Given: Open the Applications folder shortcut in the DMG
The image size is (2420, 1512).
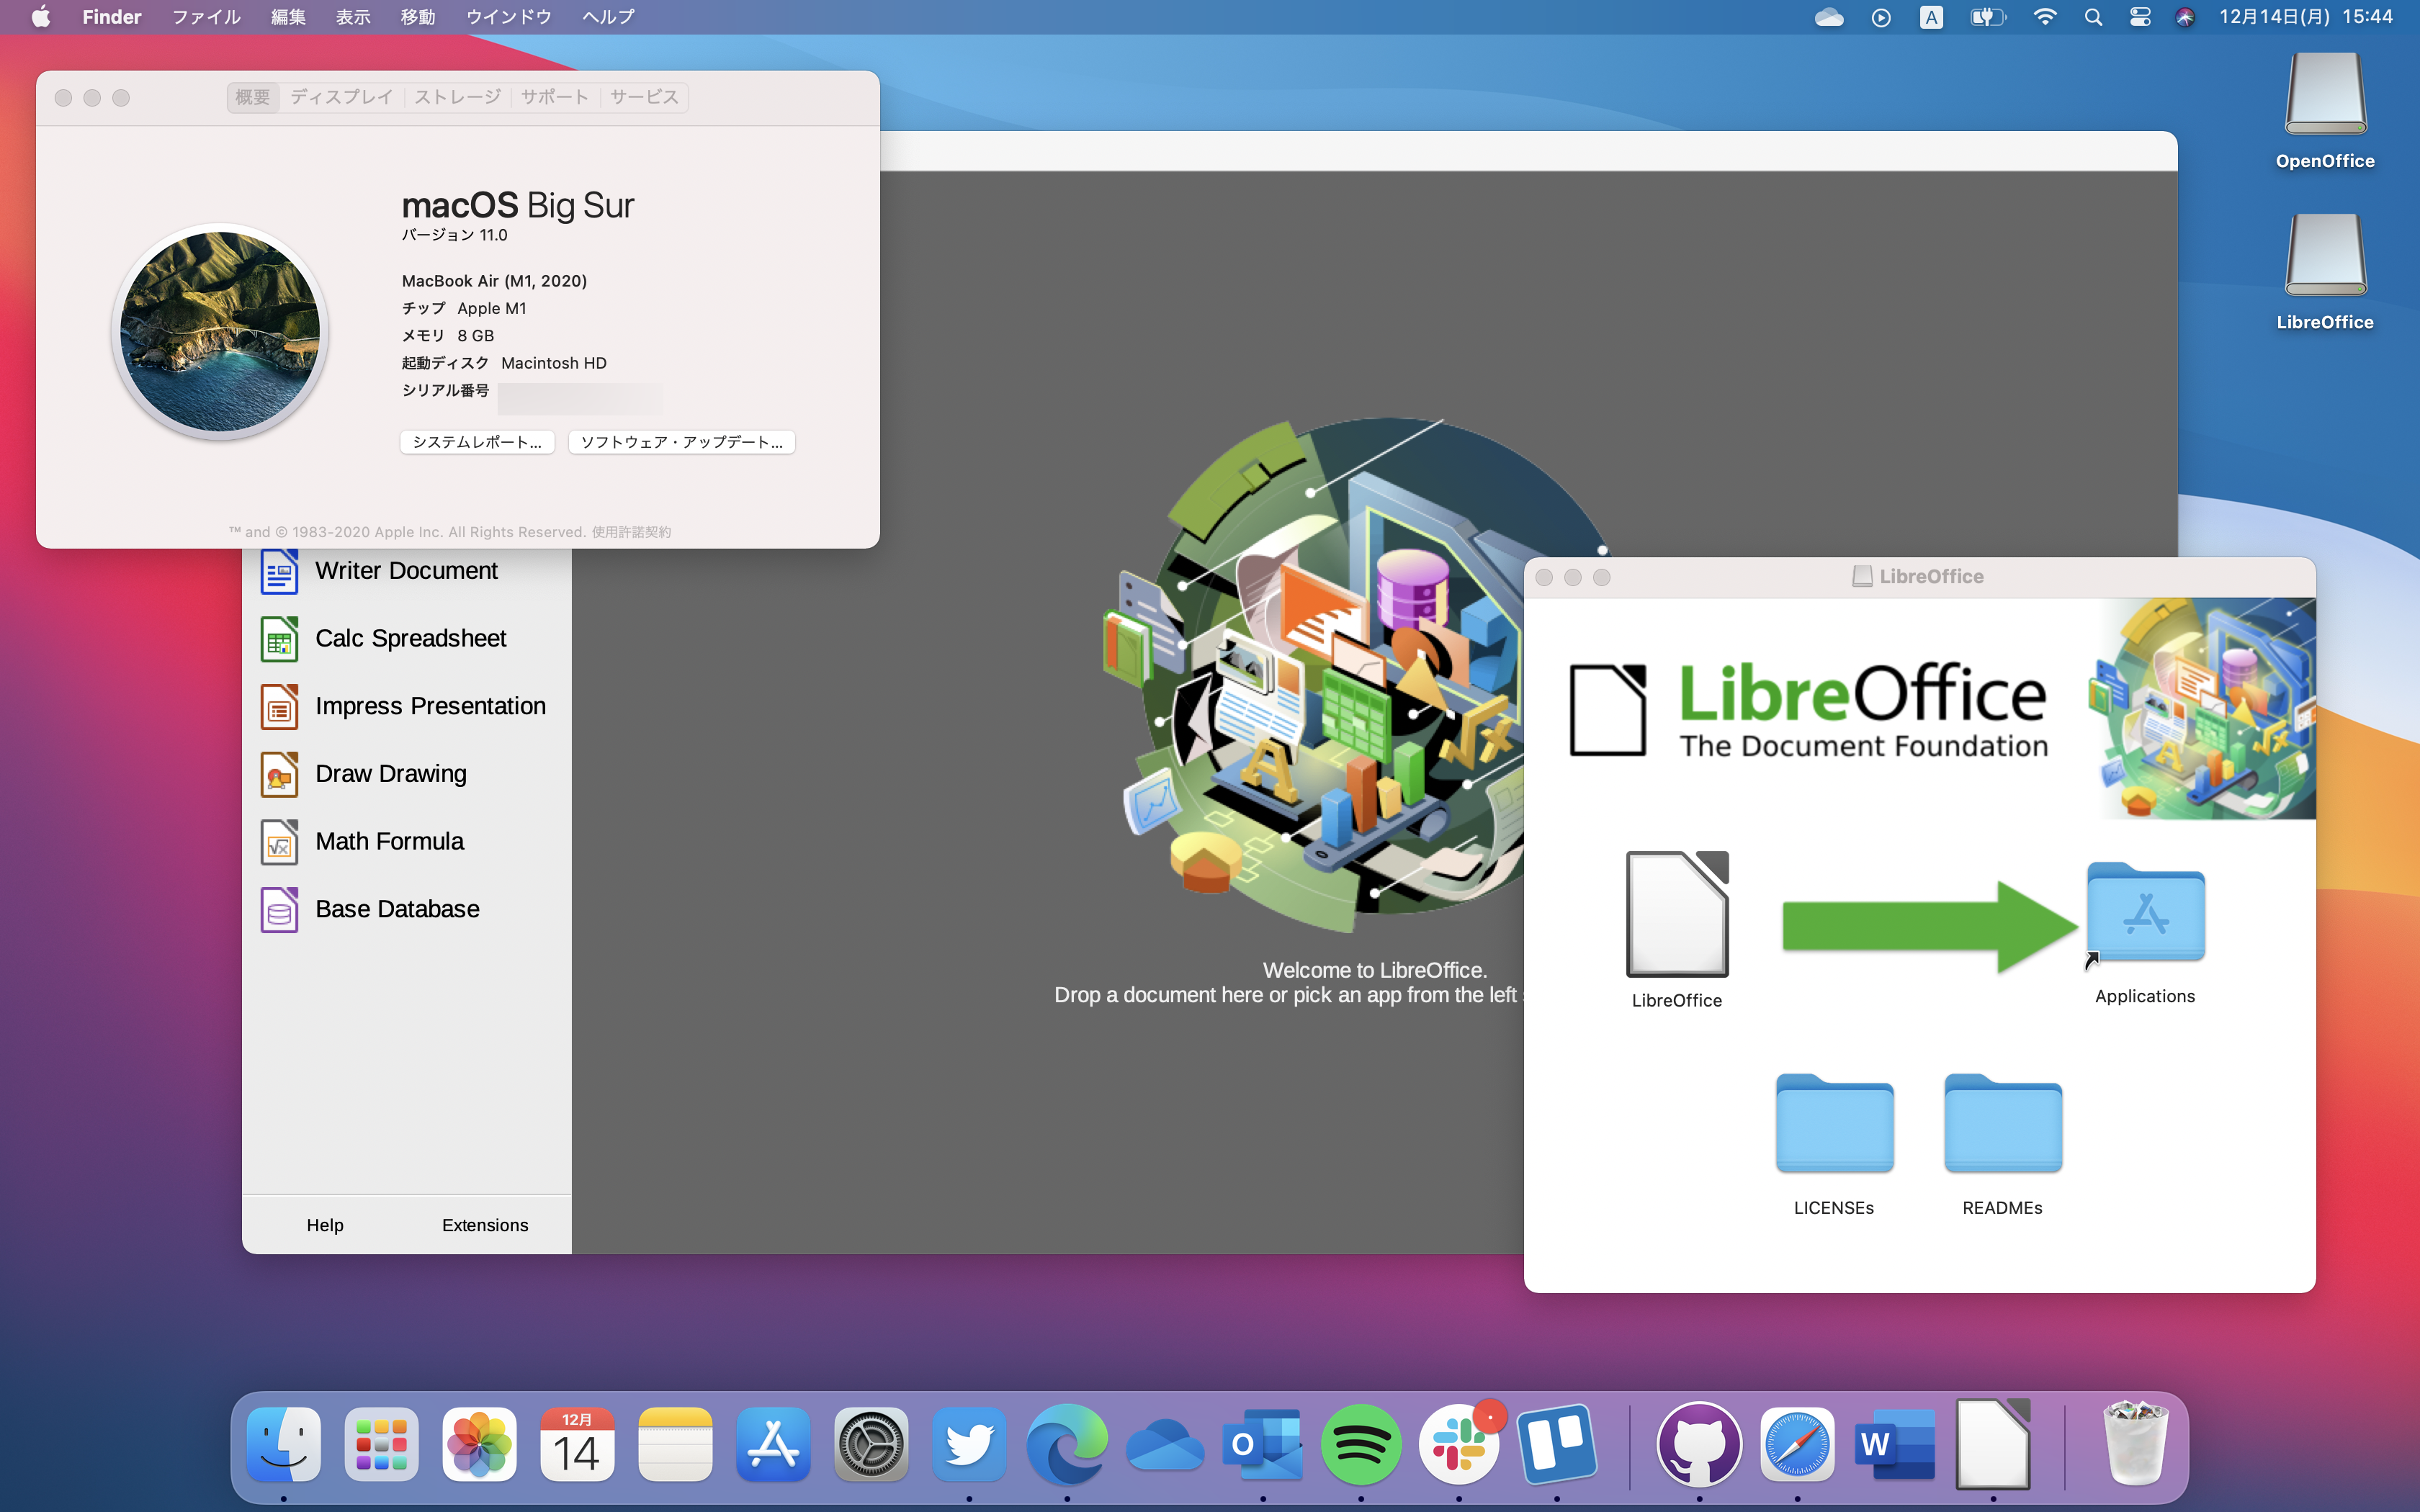Looking at the screenshot, I should tap(2145, 913).
